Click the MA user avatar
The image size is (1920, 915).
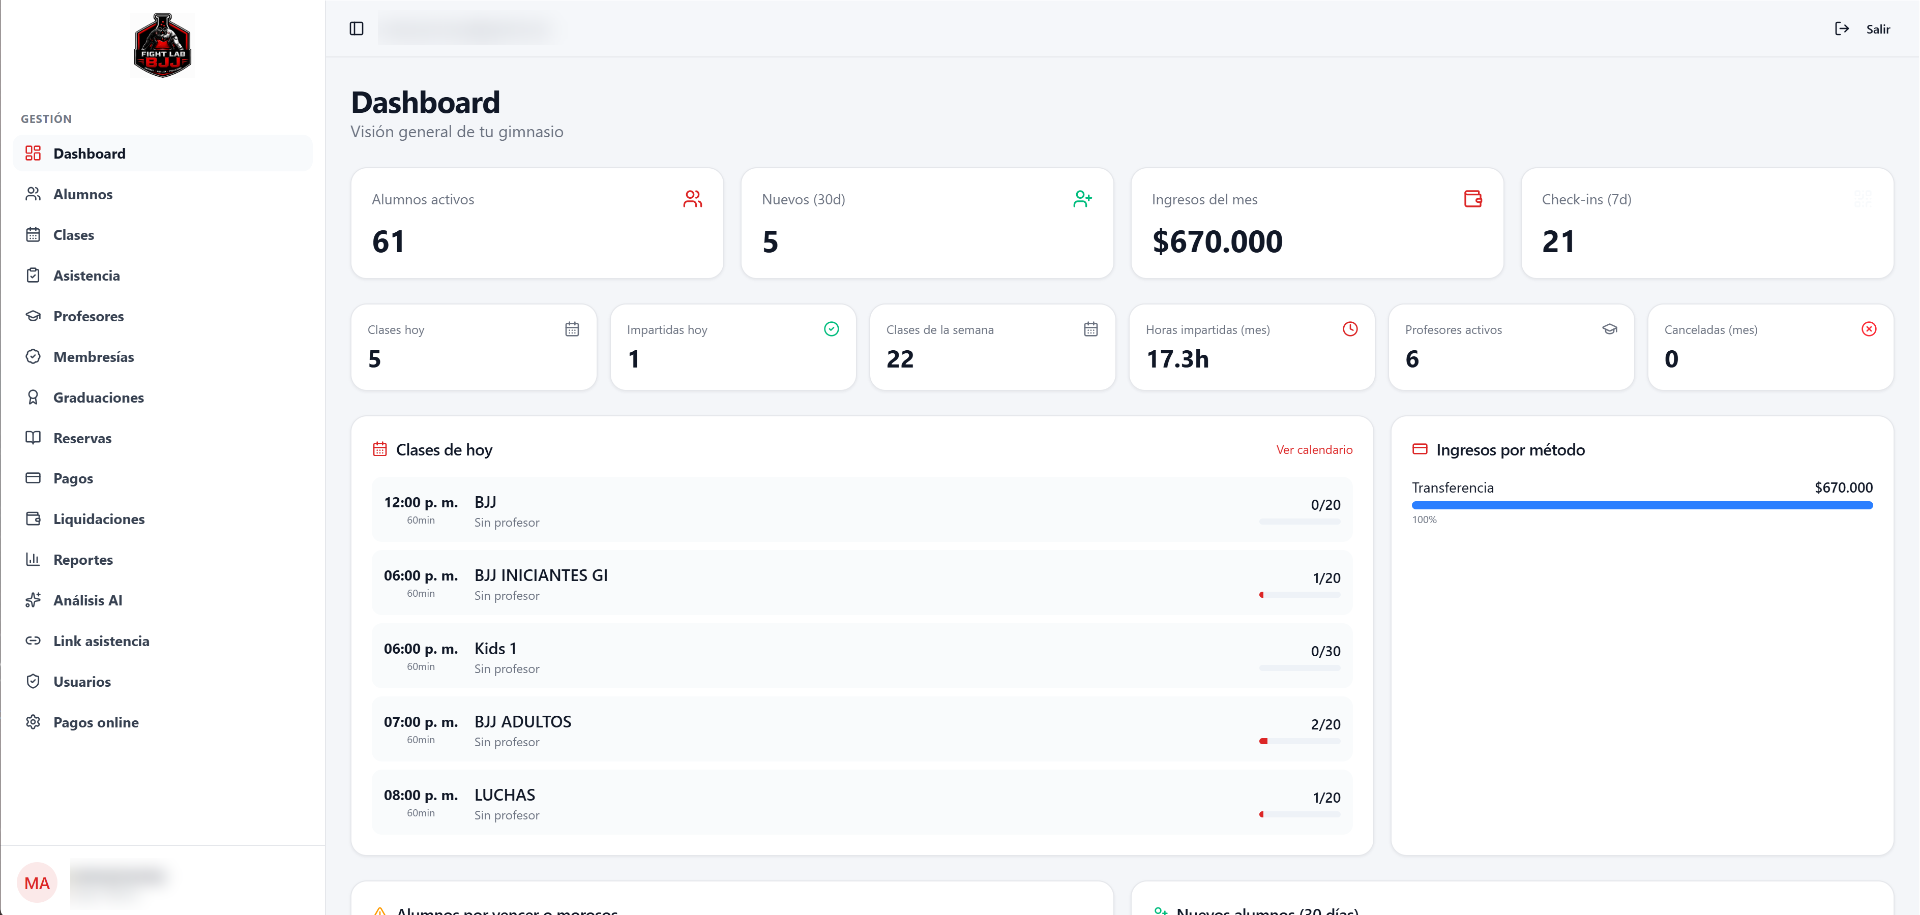pos(37,883)
